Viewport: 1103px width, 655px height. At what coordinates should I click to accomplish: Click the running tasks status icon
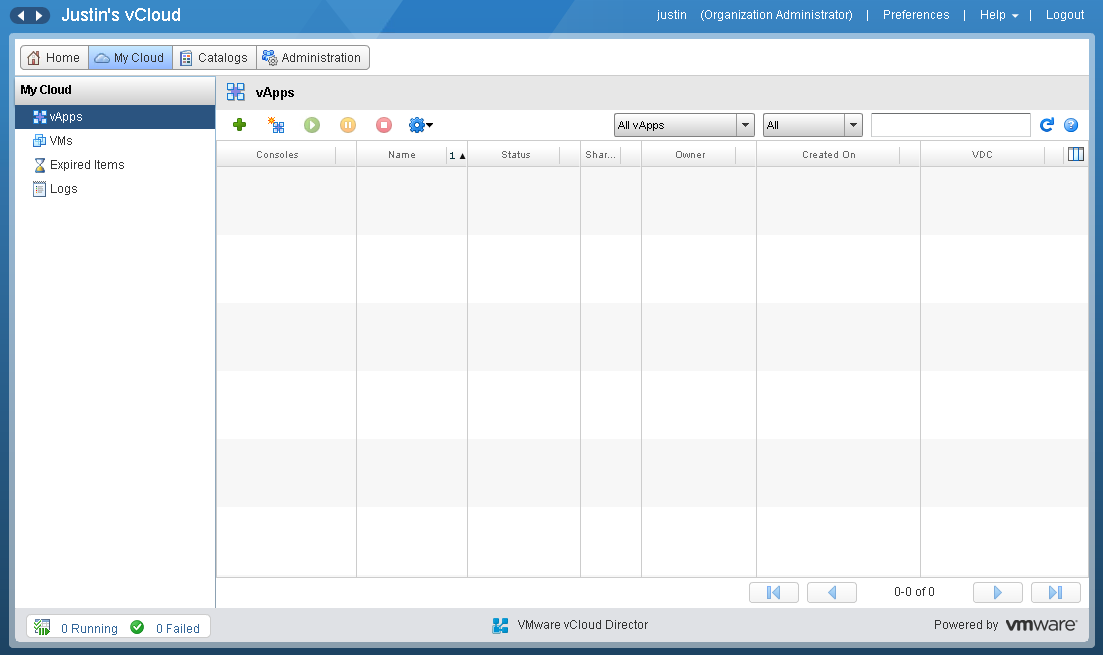point(42,627)
